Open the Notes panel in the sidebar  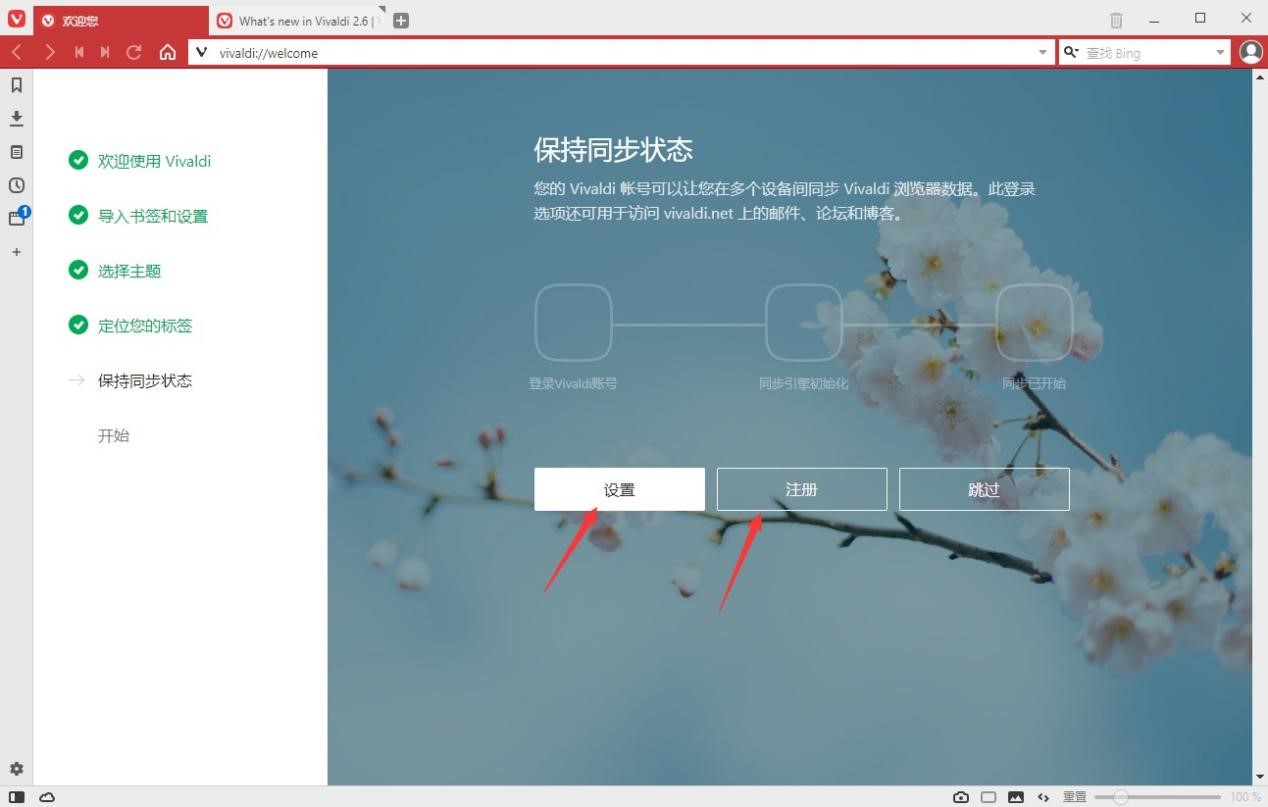tap(16, 151)
